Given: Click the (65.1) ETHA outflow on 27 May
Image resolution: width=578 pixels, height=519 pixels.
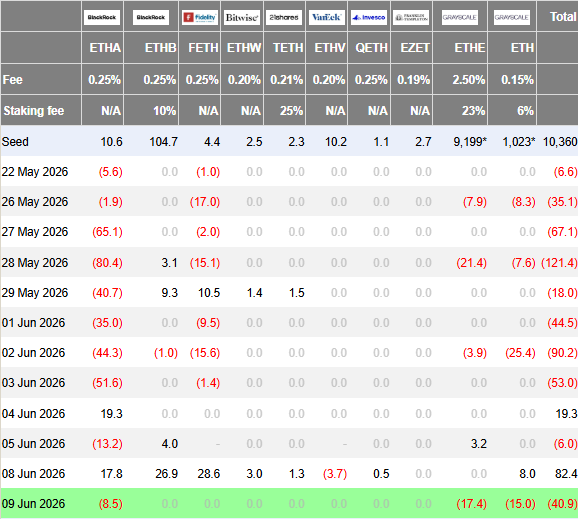Looking at the screenshot, I should (107, 232).
